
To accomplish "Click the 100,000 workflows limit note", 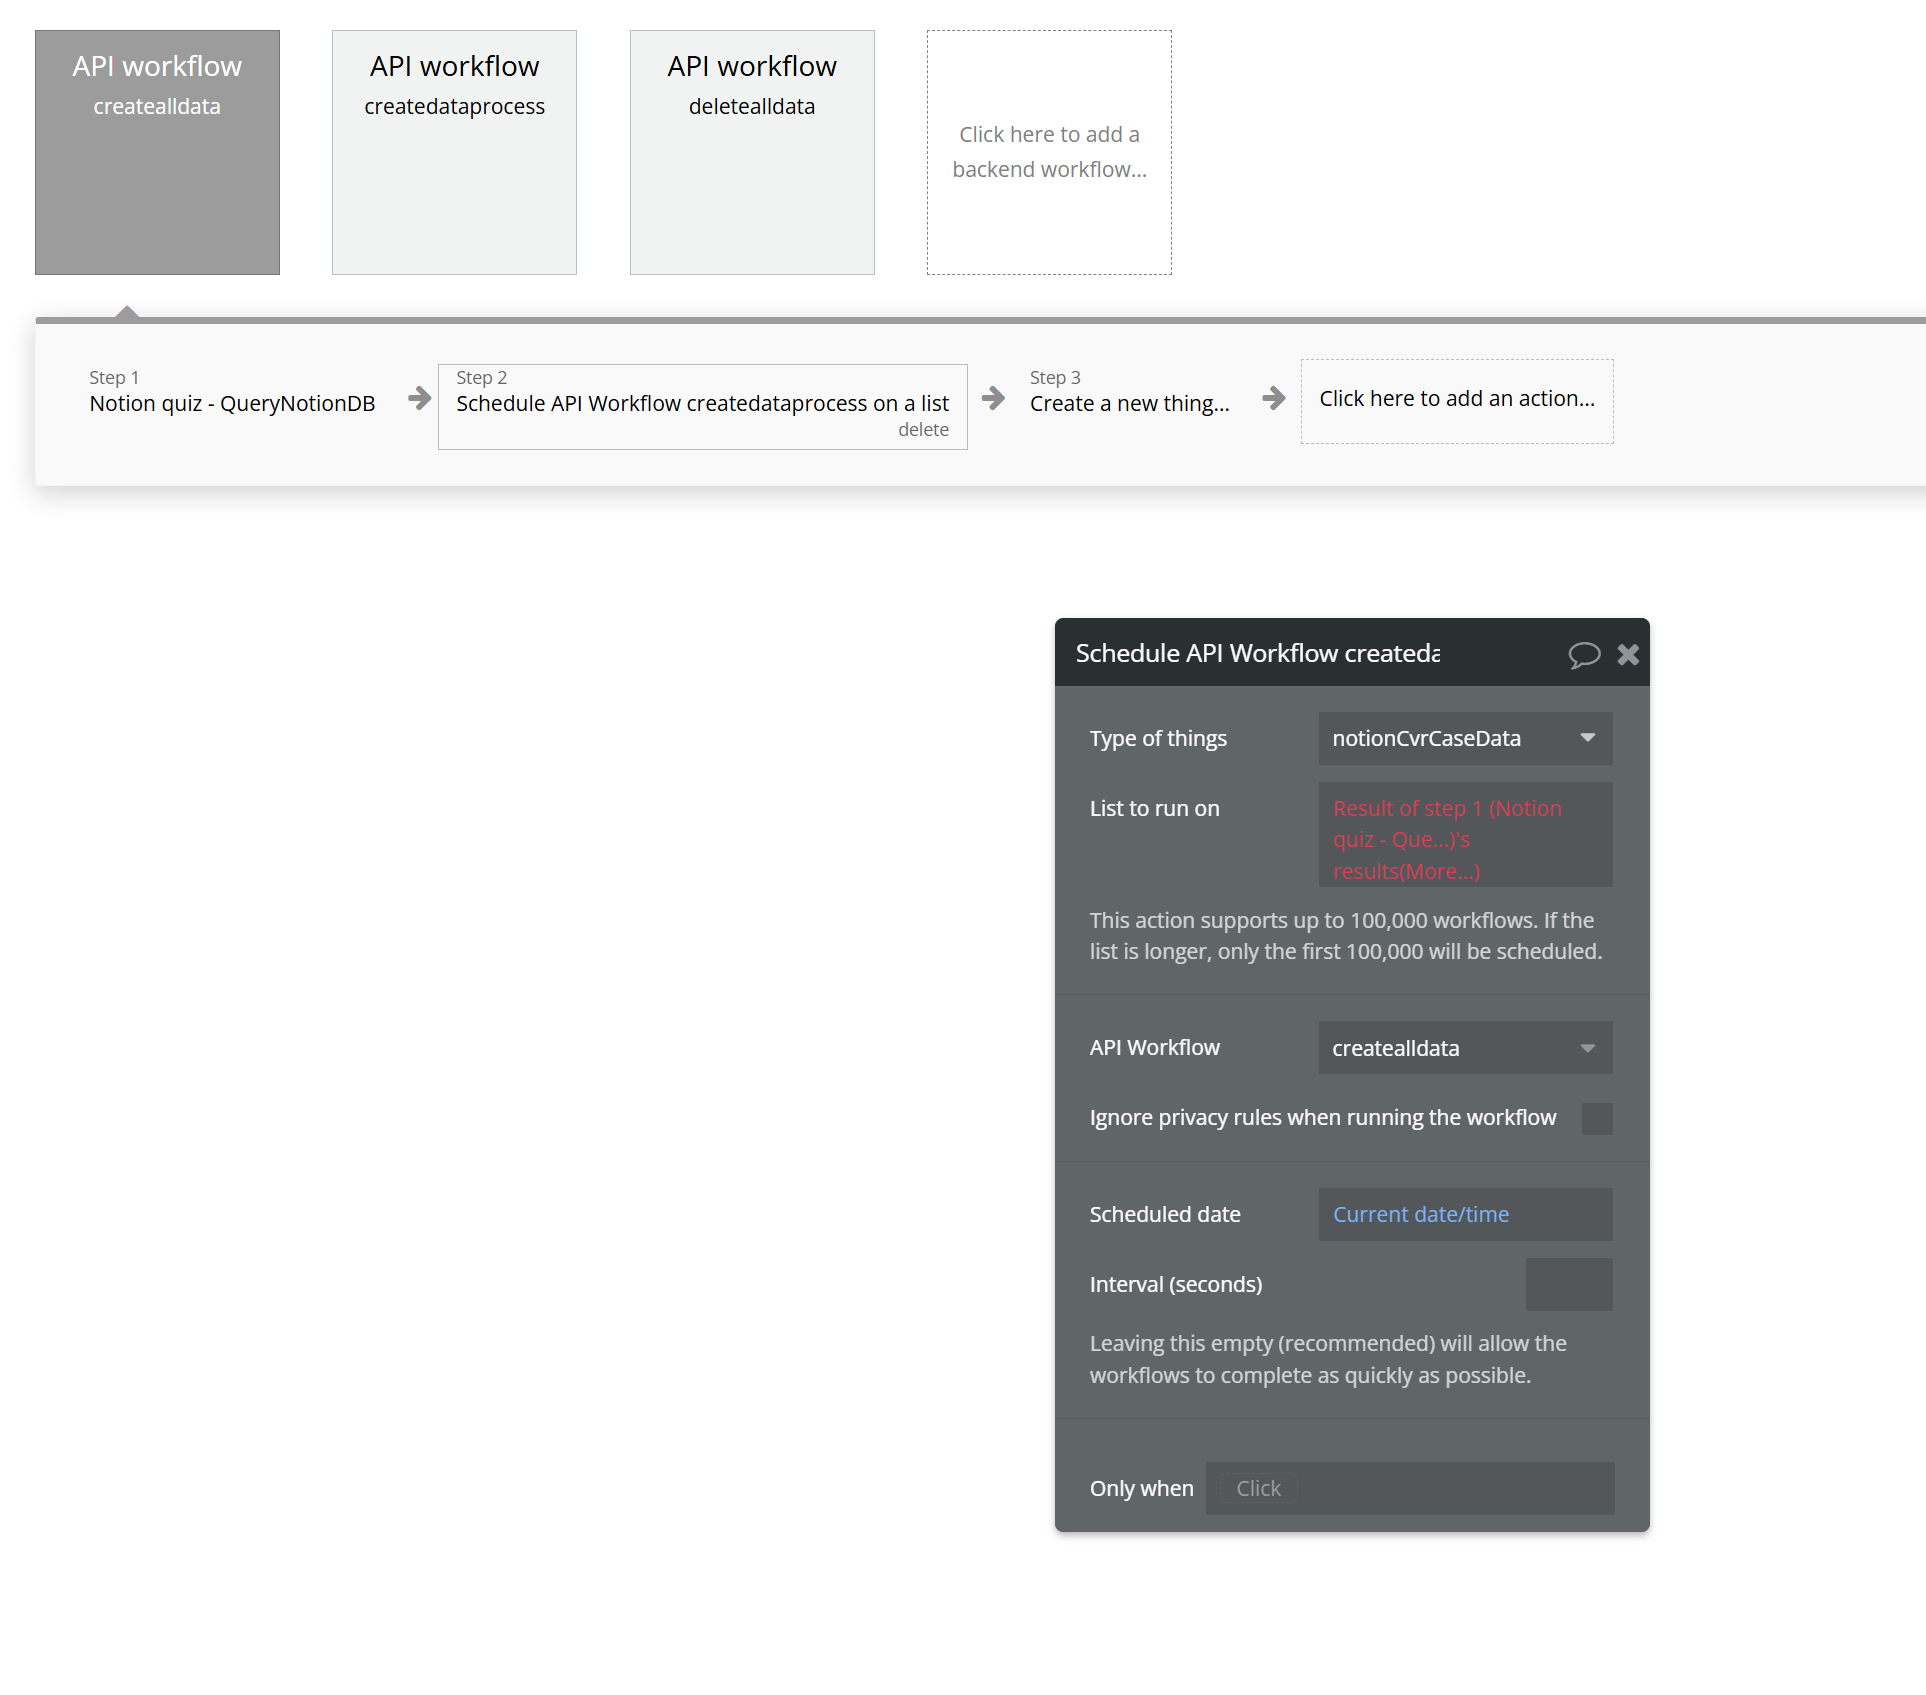I will pos(1346,936).
